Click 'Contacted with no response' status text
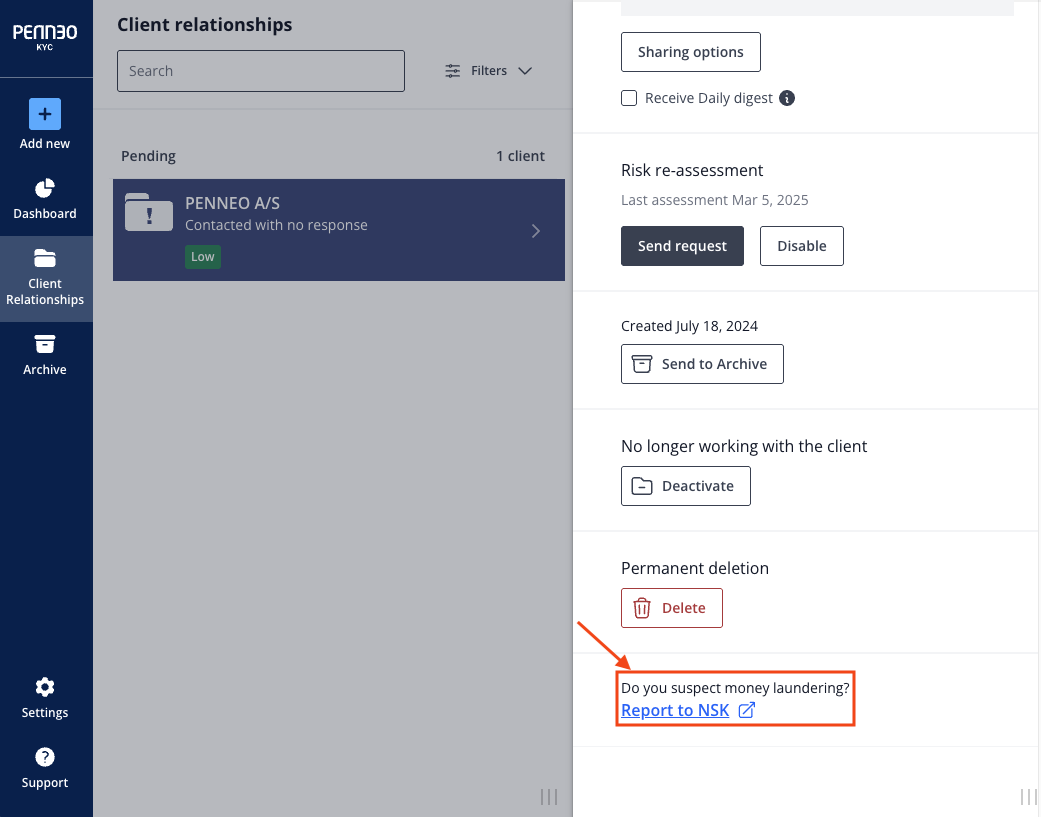Viewport: 1041px width, 817px height. click(276, 225)
